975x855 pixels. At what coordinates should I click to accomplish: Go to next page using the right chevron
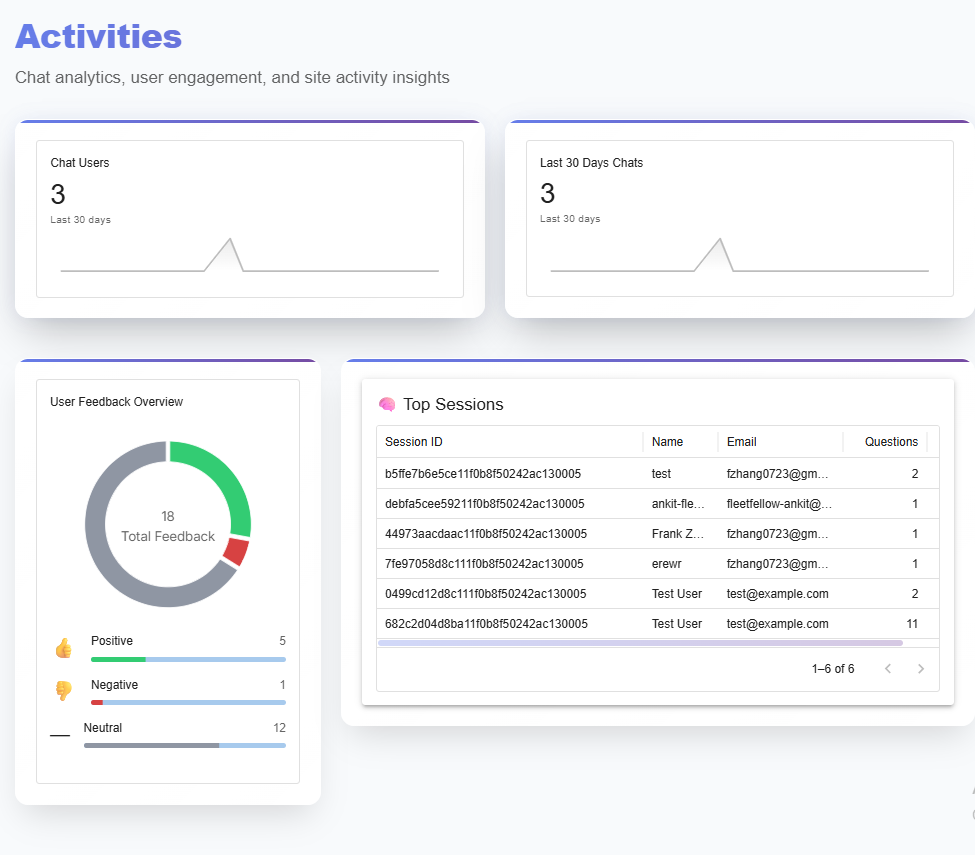[920, 669]
